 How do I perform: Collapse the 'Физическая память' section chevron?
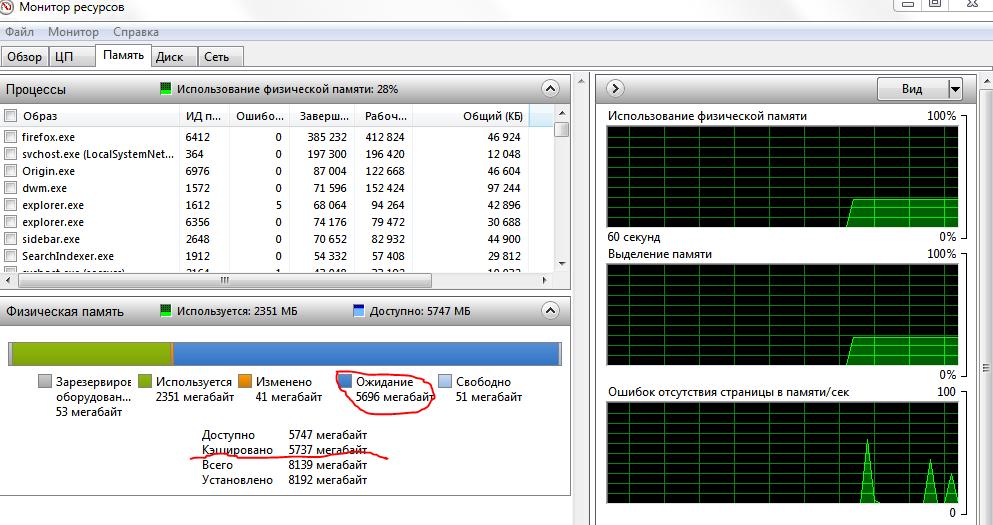coord(550,311)
